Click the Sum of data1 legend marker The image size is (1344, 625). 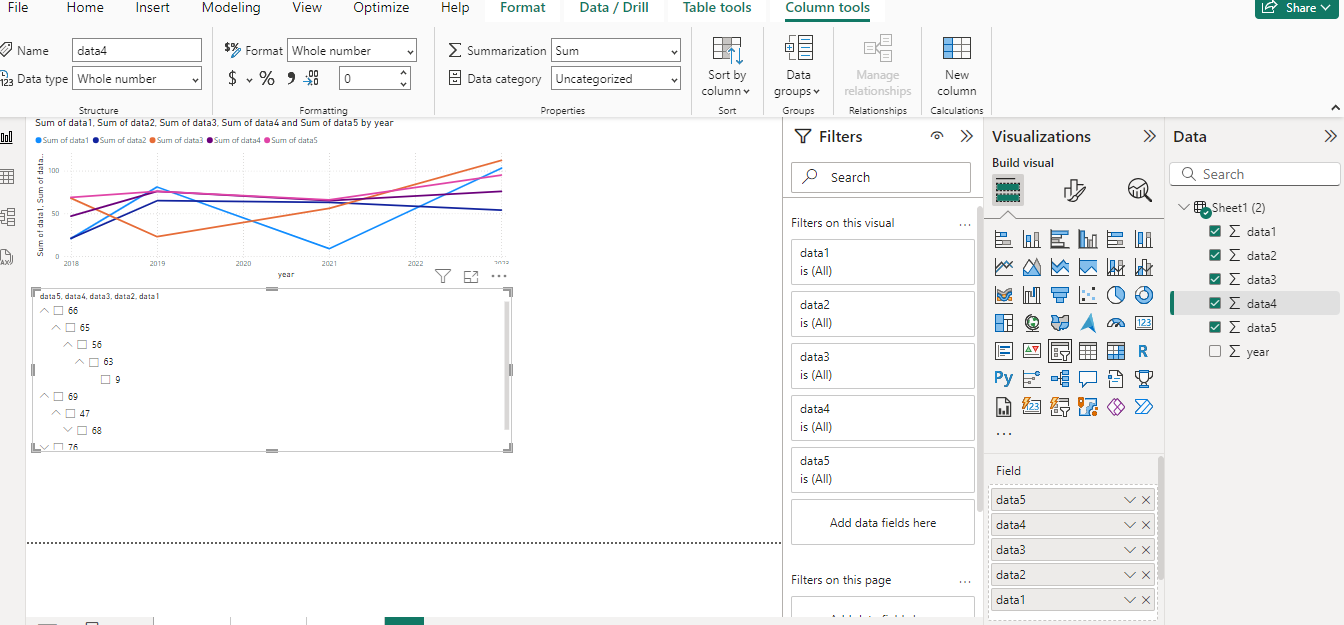[39, 141]
